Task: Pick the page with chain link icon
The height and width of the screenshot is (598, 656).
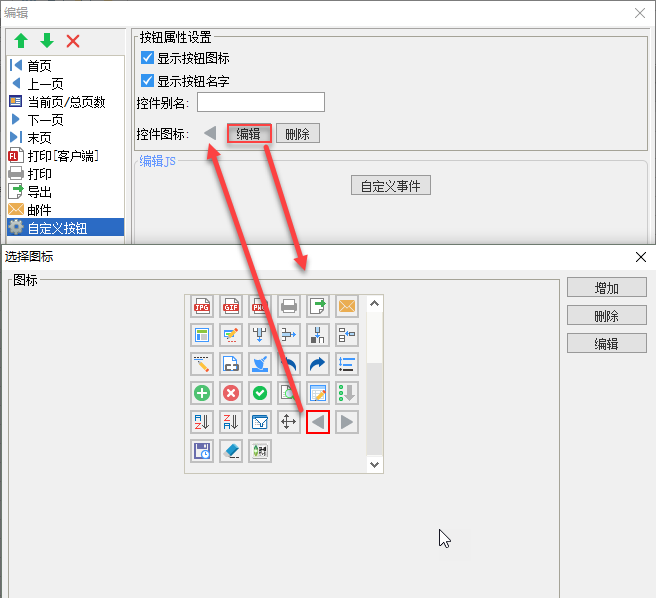Action: 231,364
